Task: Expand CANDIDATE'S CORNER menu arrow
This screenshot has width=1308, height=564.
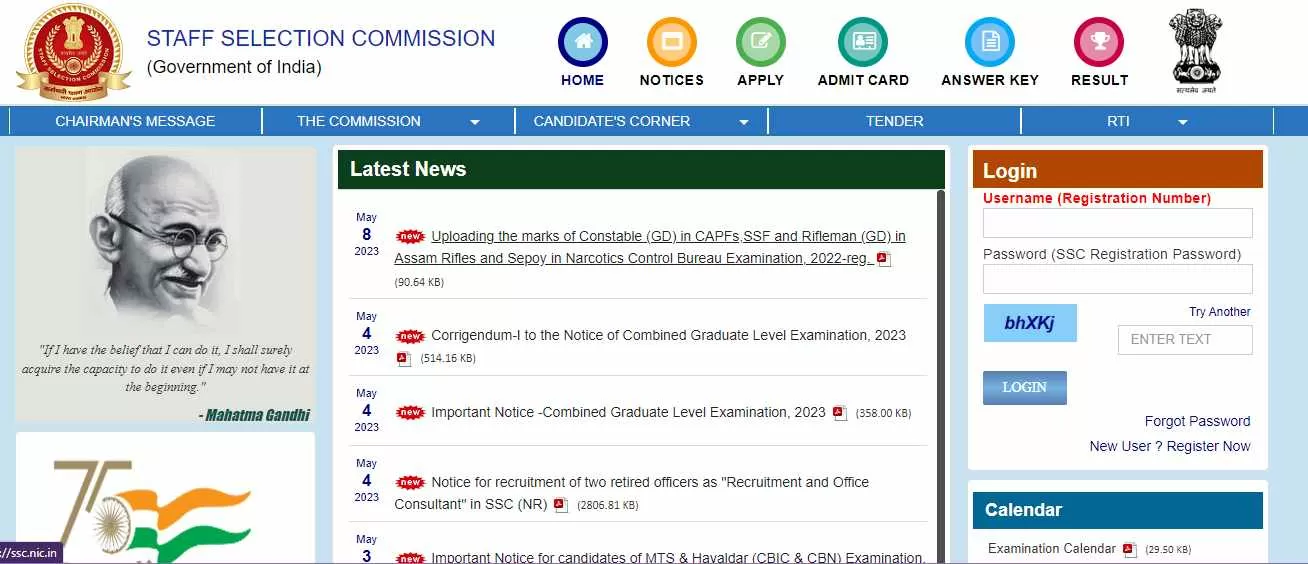Action: (x=744, y=122)
